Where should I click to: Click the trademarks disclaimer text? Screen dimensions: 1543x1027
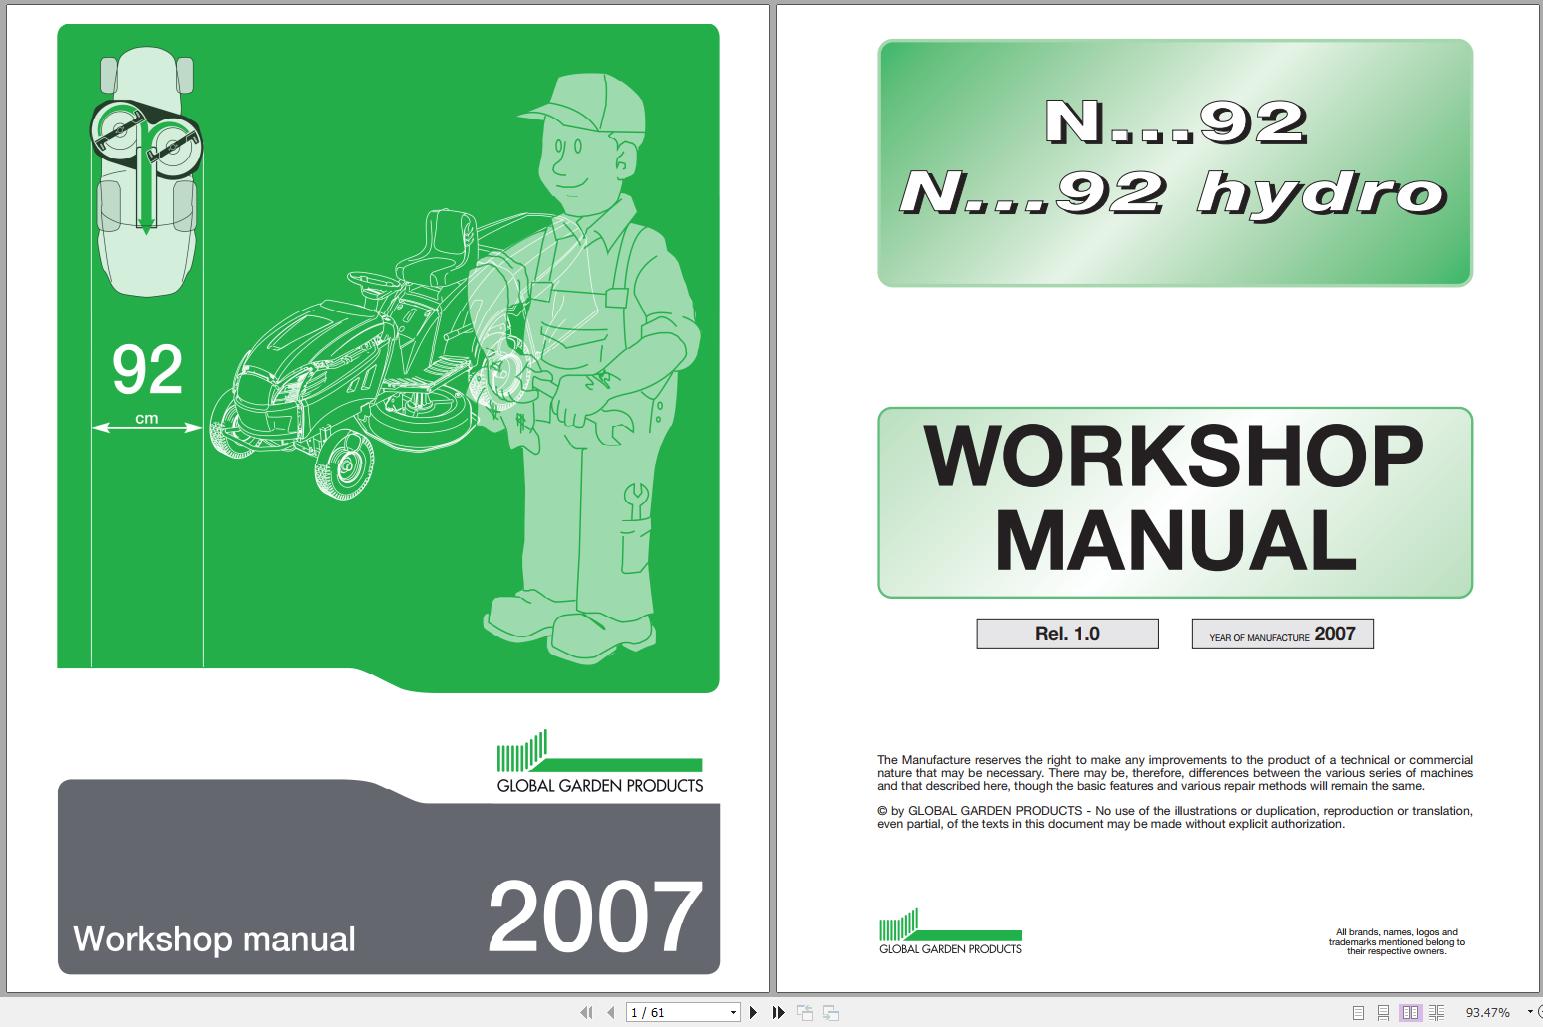(x=1396, y=941)
